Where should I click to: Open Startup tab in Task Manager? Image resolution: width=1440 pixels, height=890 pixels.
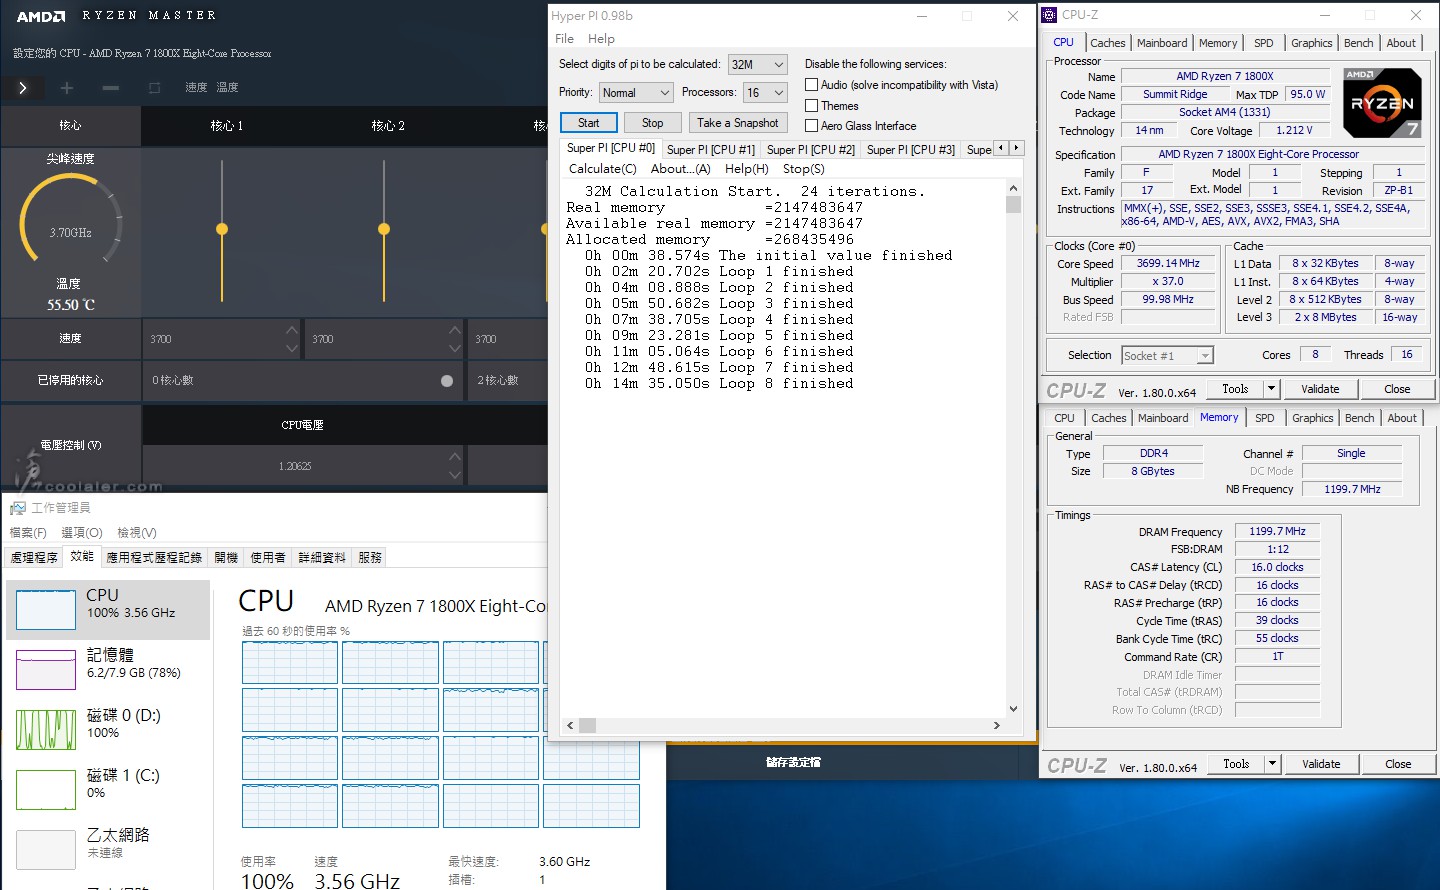226,558
